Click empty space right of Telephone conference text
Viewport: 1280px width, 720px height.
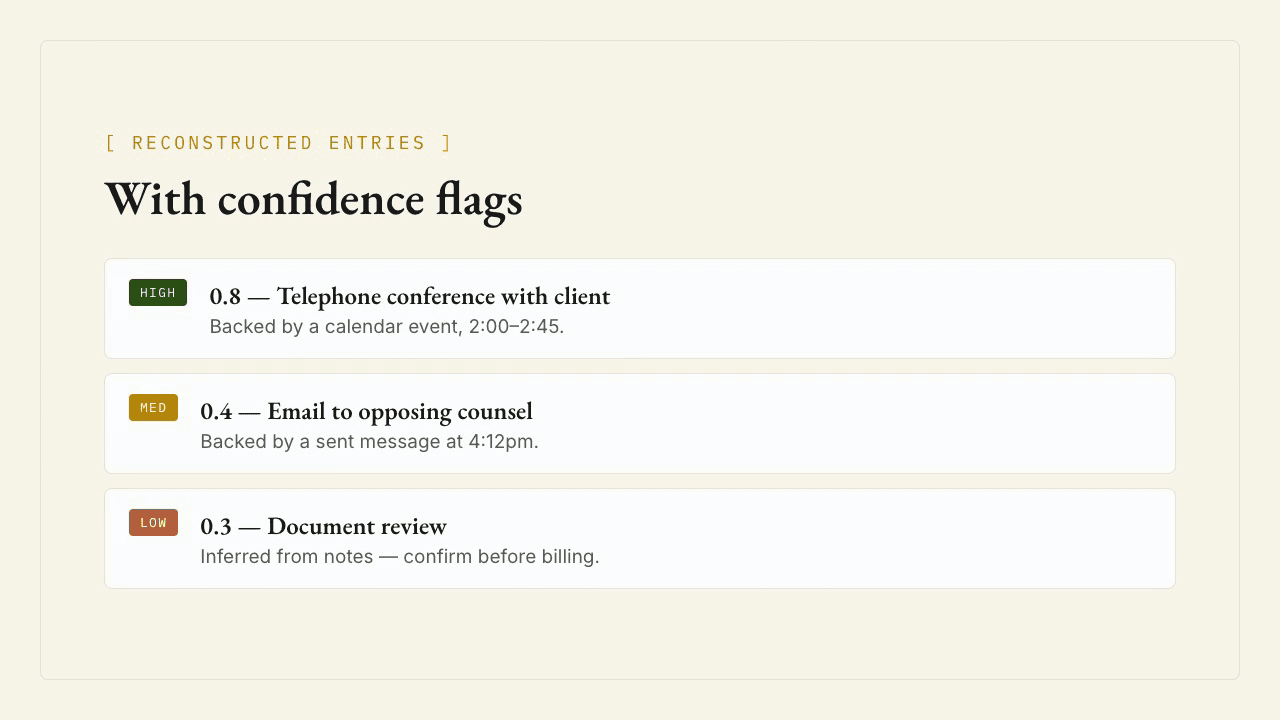tap(890, 309)
